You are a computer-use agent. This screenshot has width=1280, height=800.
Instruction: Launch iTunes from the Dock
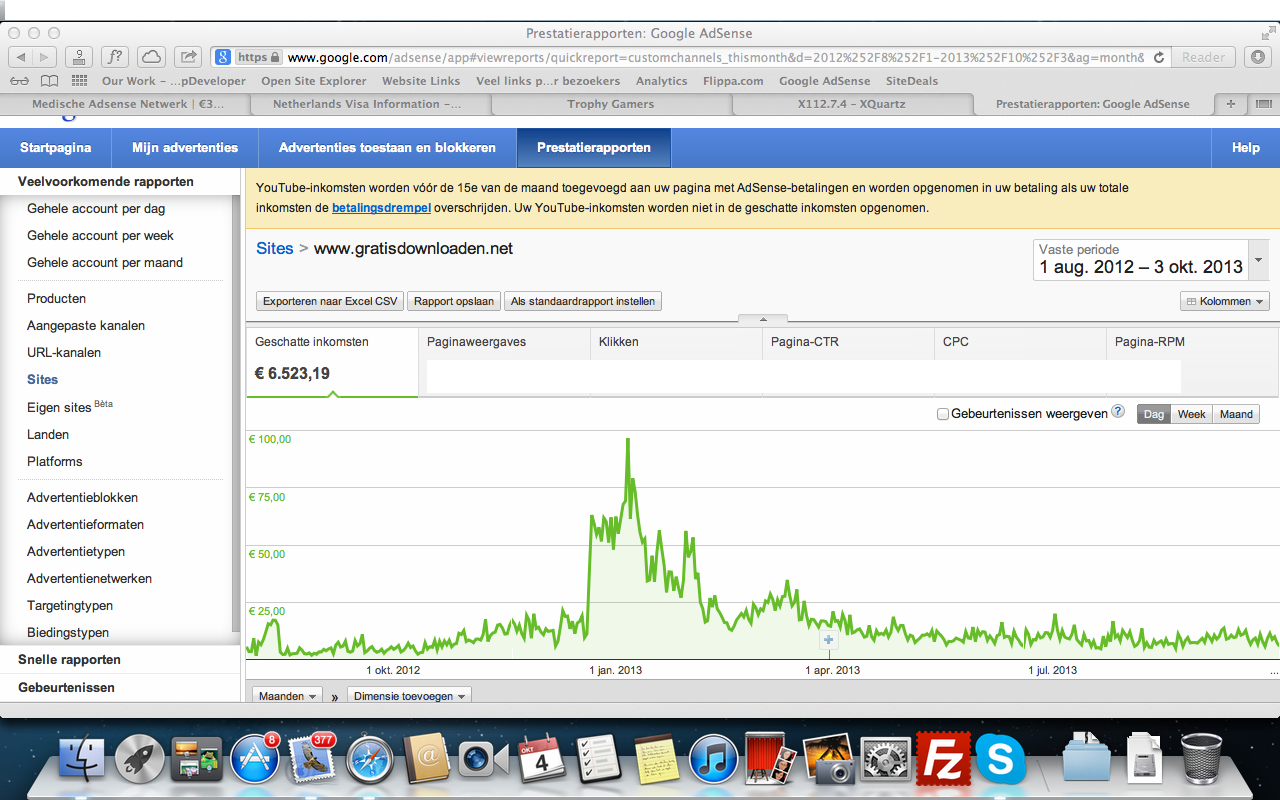pyautogui.click(x=714, y=761)
